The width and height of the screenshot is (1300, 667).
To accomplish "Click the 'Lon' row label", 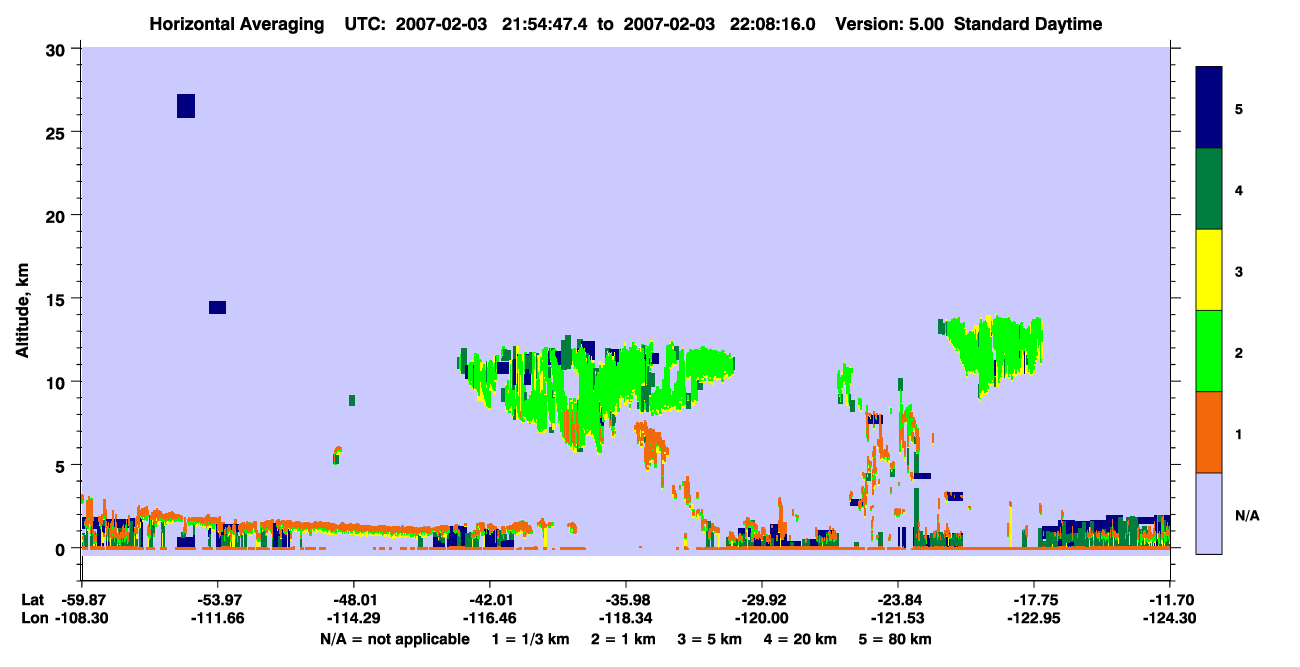I will (33, 618).
